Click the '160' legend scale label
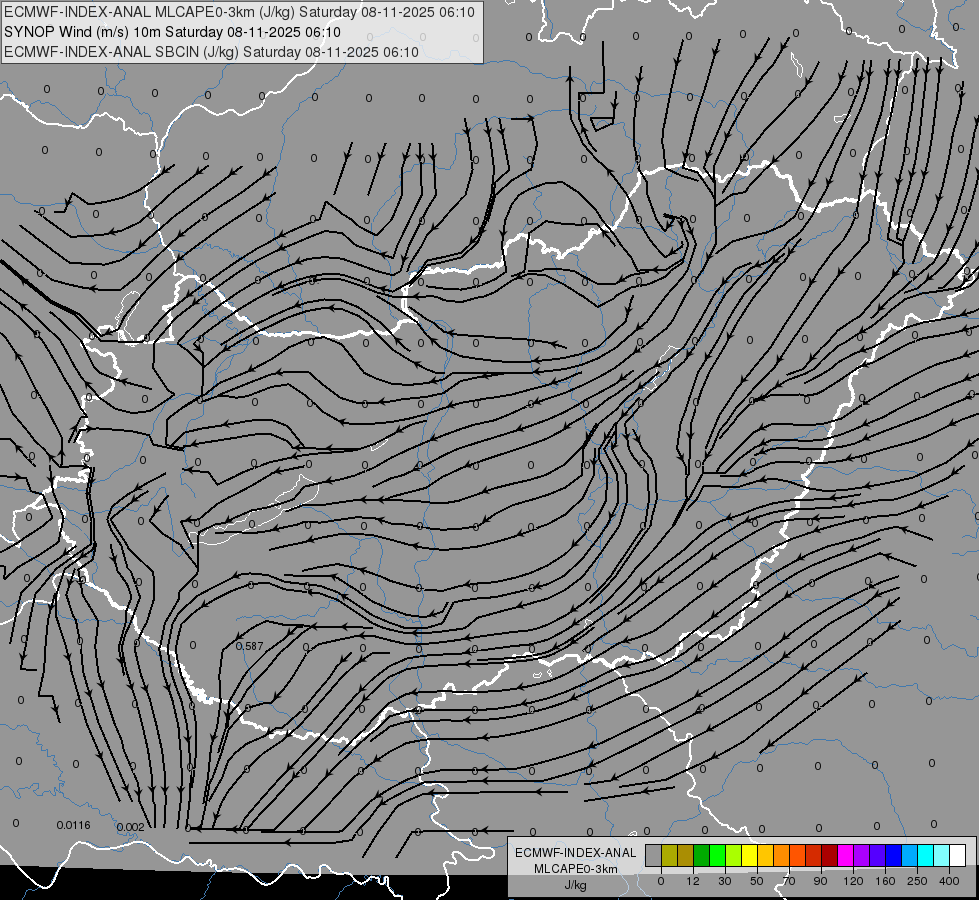 [885, 881]
